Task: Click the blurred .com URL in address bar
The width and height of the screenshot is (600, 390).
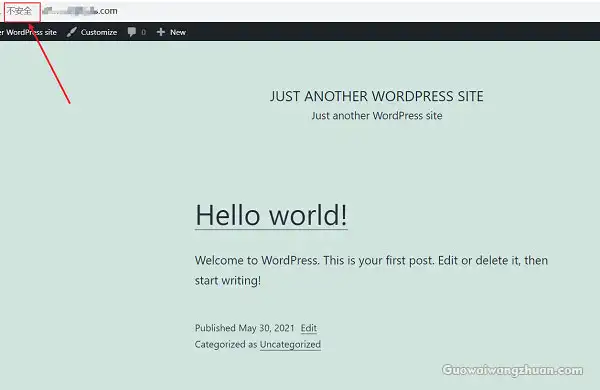Action: (x=80, y=11)
